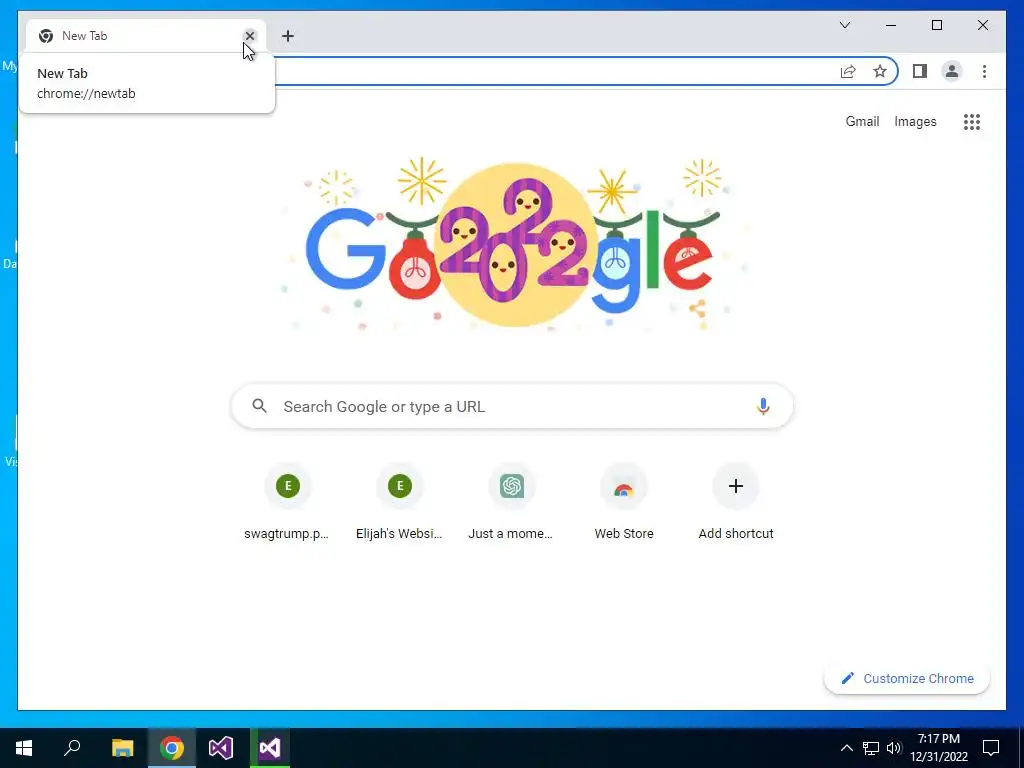Minimize the Chrome window
This screenshot has width=1024, height=768.
point(891,25)
